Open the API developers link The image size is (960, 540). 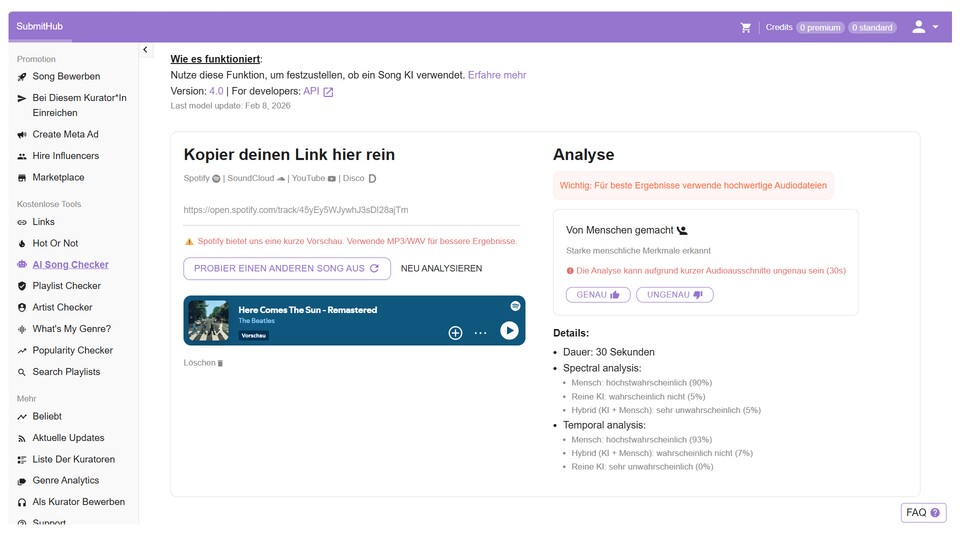(311, 91)
